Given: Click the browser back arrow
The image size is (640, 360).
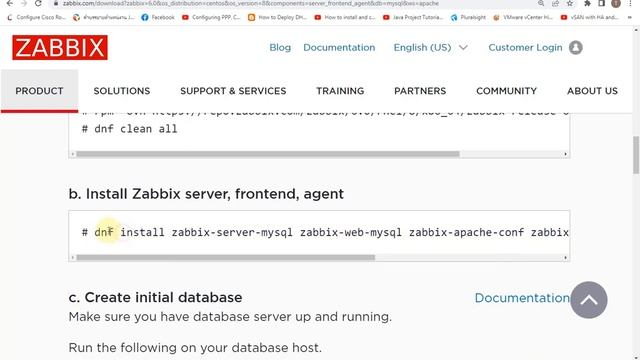Looking at the screenshot, I should click(x=10, y=3).
